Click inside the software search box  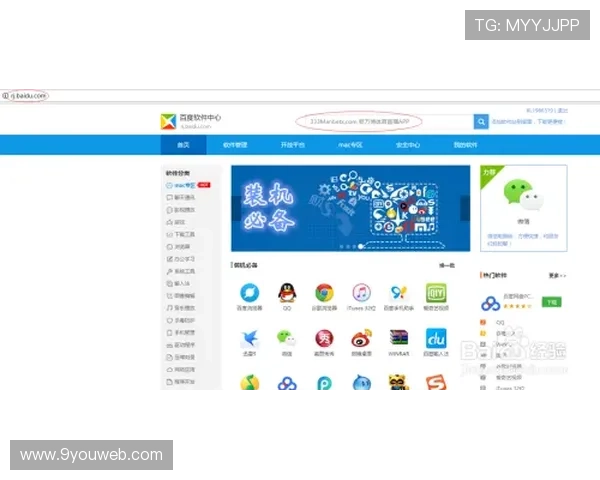[x=382, y=121]
